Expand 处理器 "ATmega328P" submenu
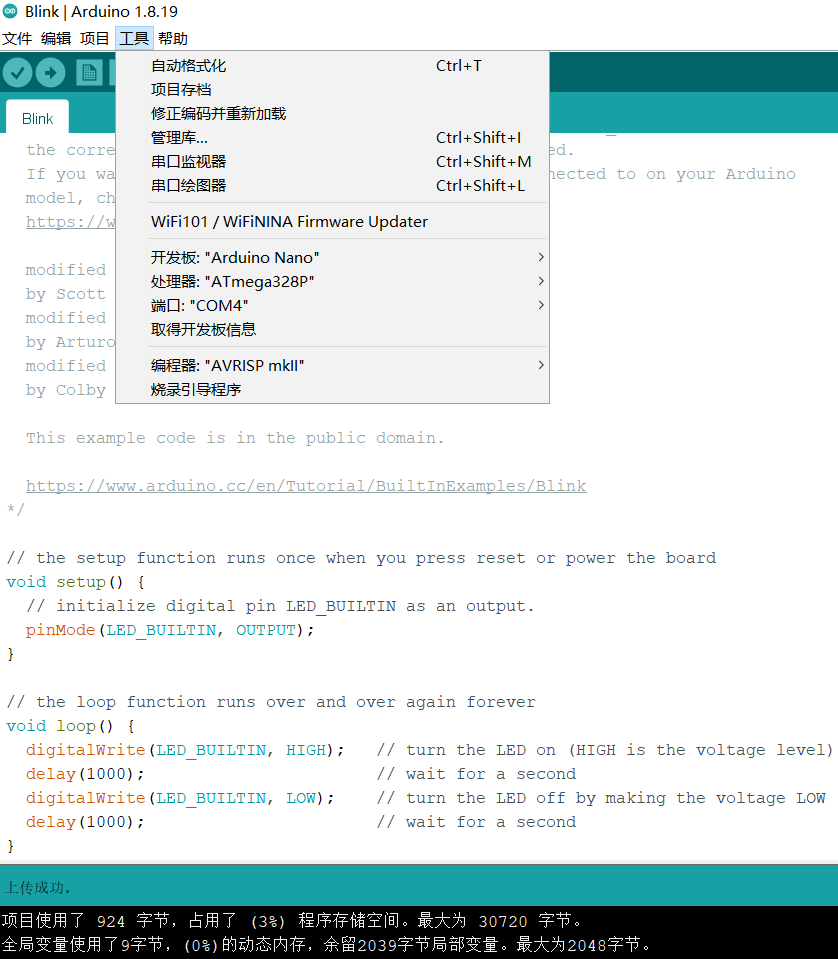 tap(333, 281)
